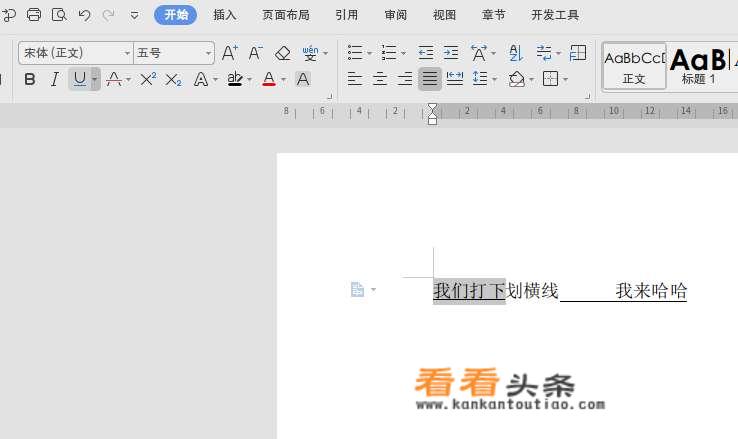Apply distributed alignment
The image size is (738, 439).
pyautogui.click(x=455, y=79)
